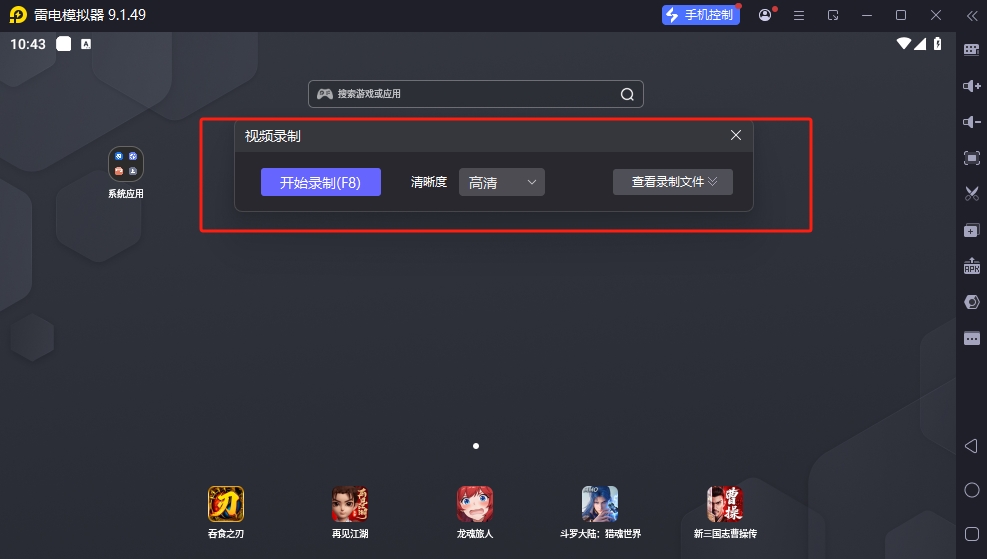Image resolution: width=987 pixels, height=559 pixels.
Task: Open the hamburger menu in title bar
Action: pos(799,15)
